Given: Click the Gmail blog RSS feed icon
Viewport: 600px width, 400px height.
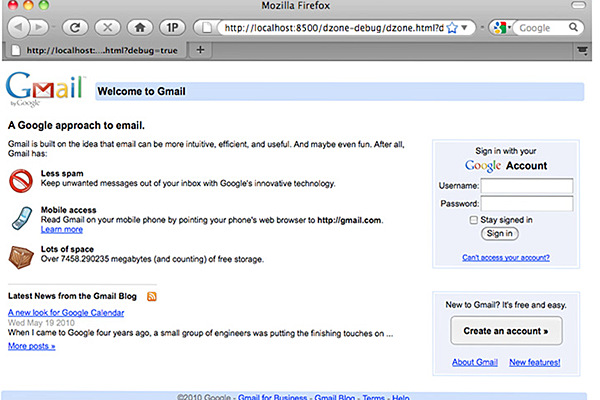Looking at the screenshot, I should pyautogui.click(x=152, y=296).
